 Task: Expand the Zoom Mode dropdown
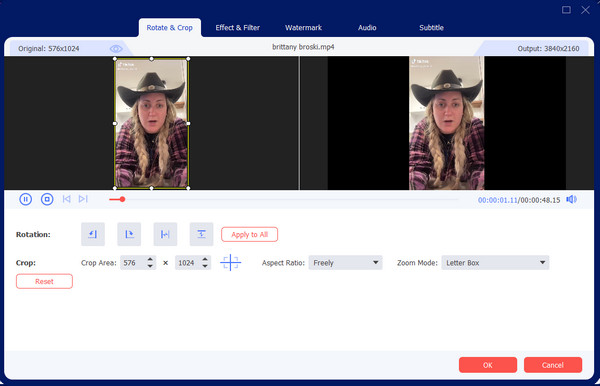click(495, 263)
